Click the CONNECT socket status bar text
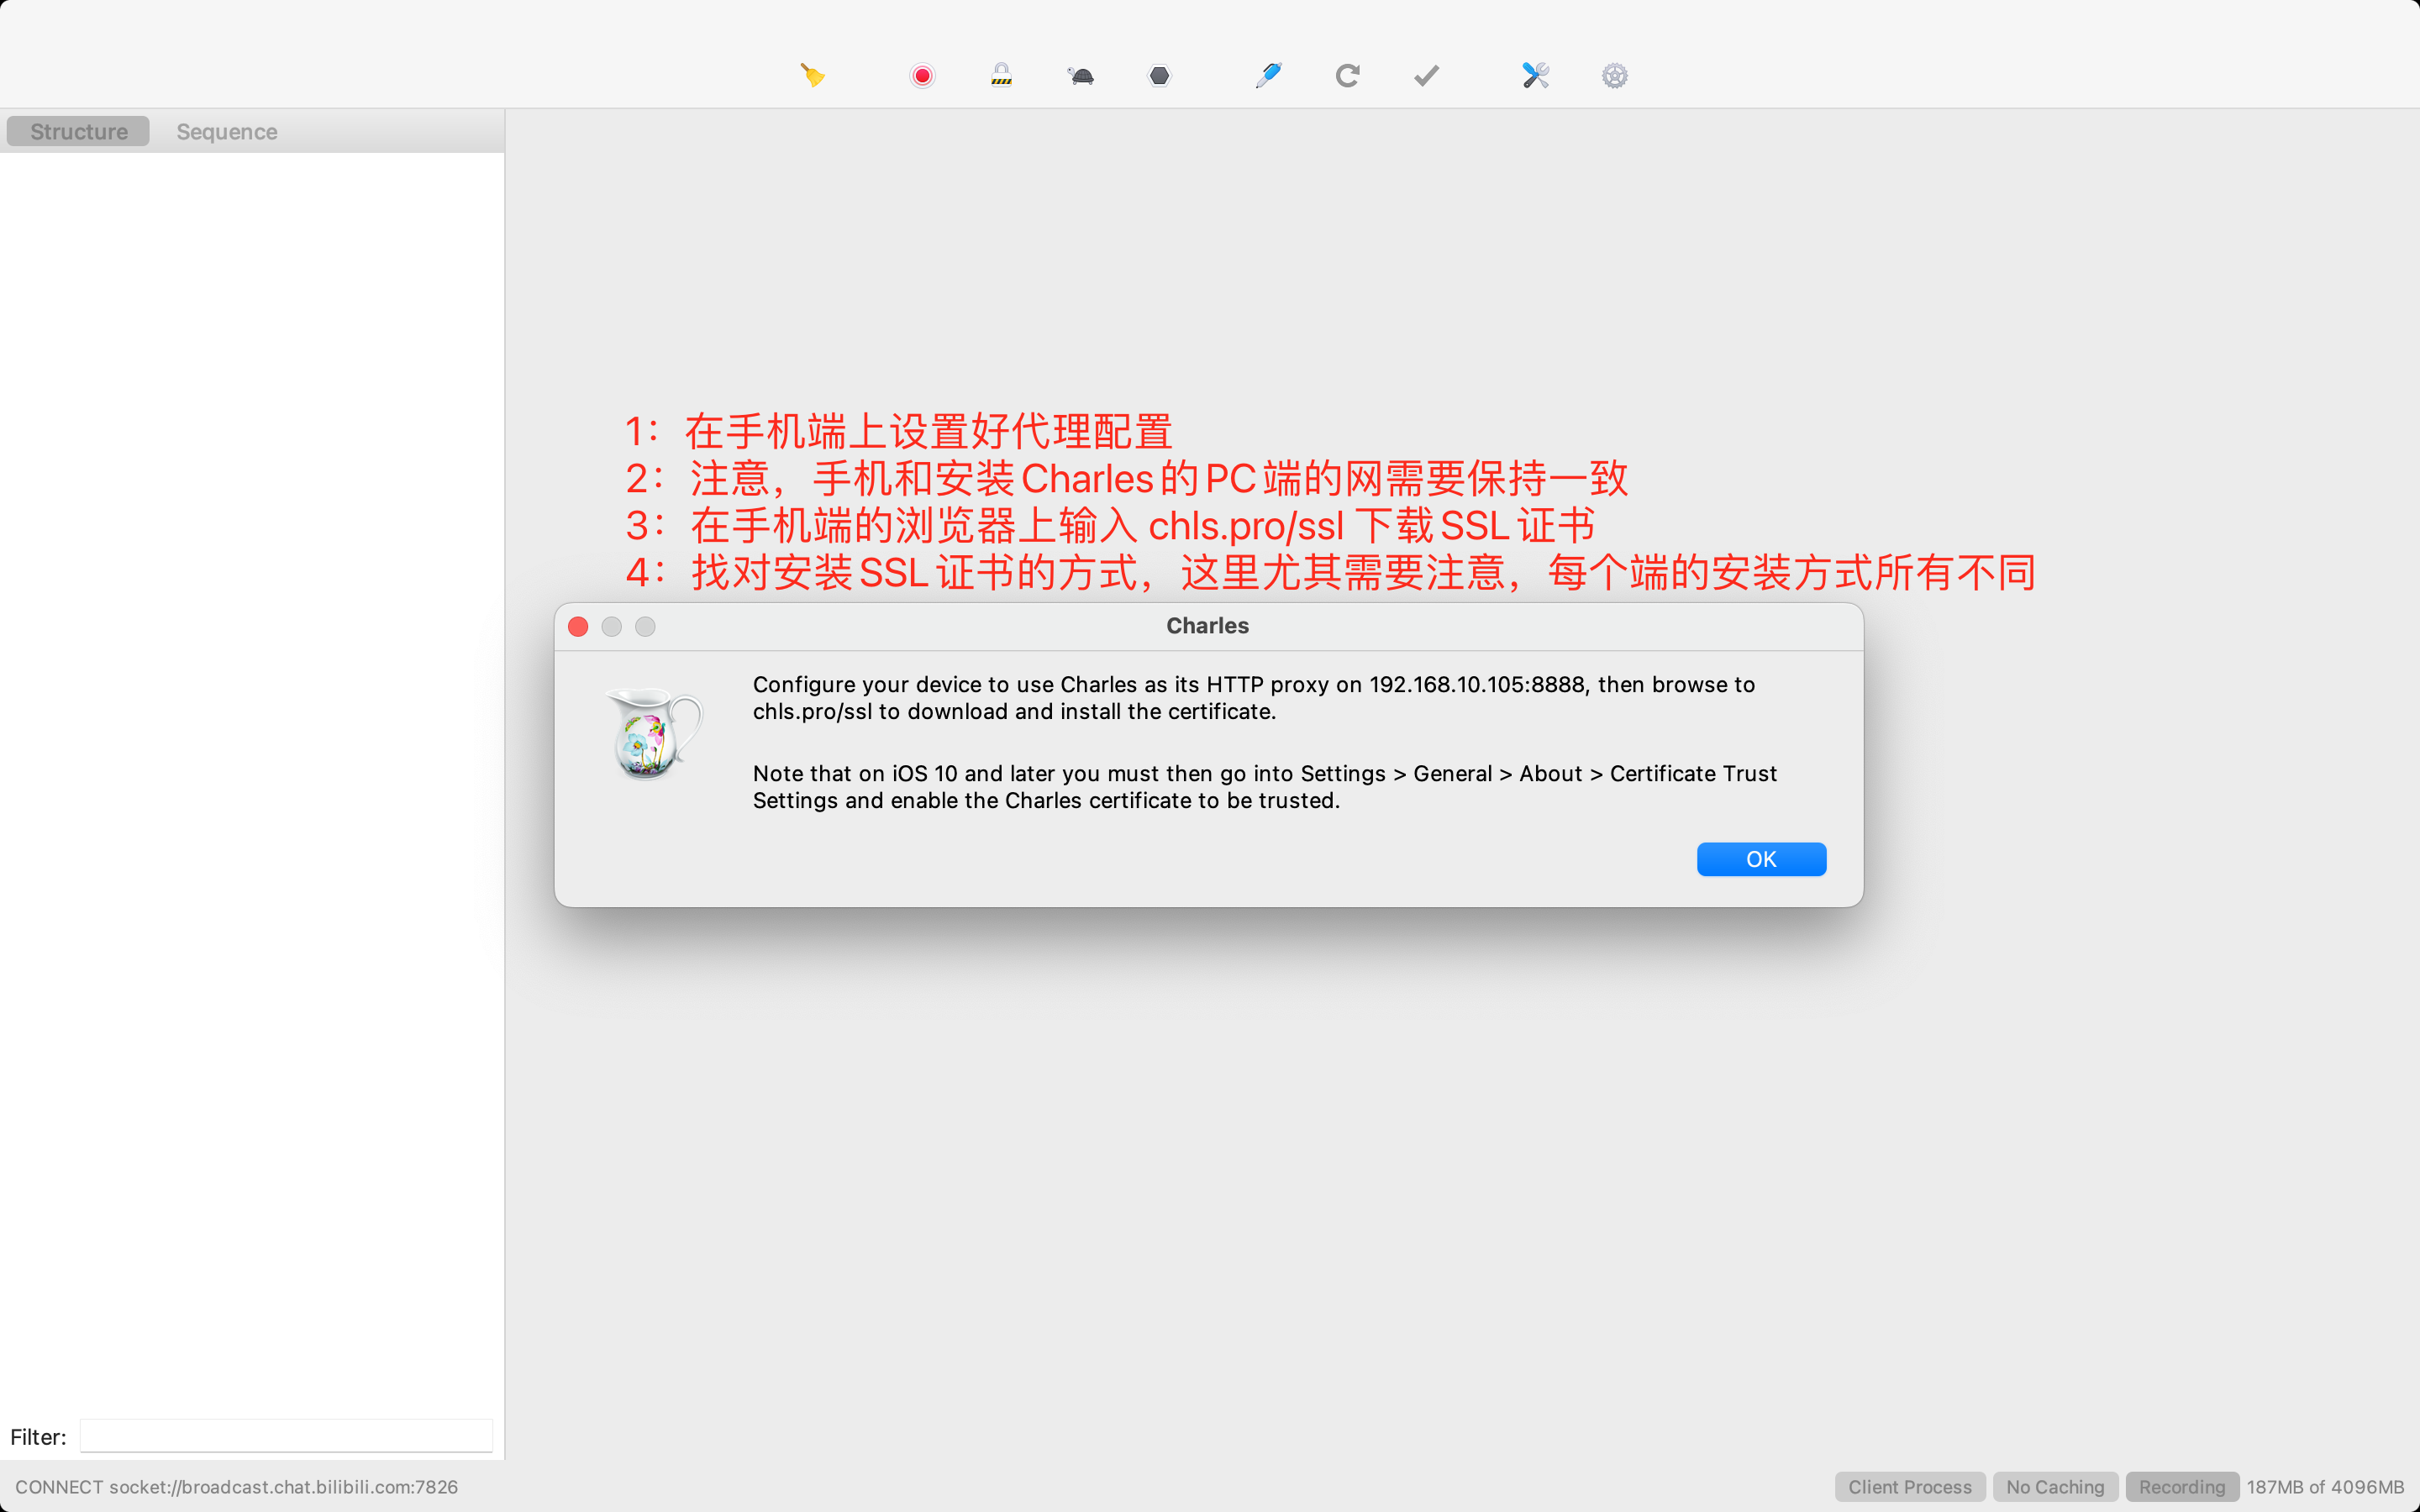 [x=236, y=1487]
